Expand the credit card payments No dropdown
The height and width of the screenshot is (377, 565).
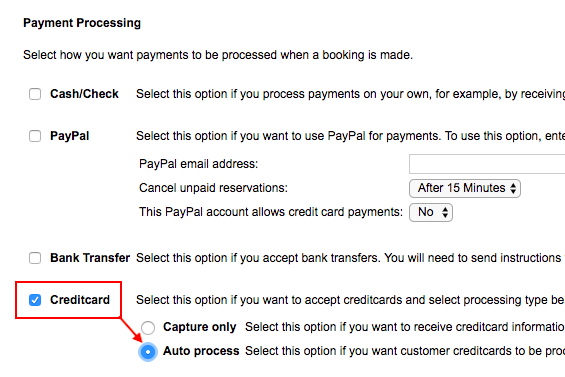coord(431,212)
